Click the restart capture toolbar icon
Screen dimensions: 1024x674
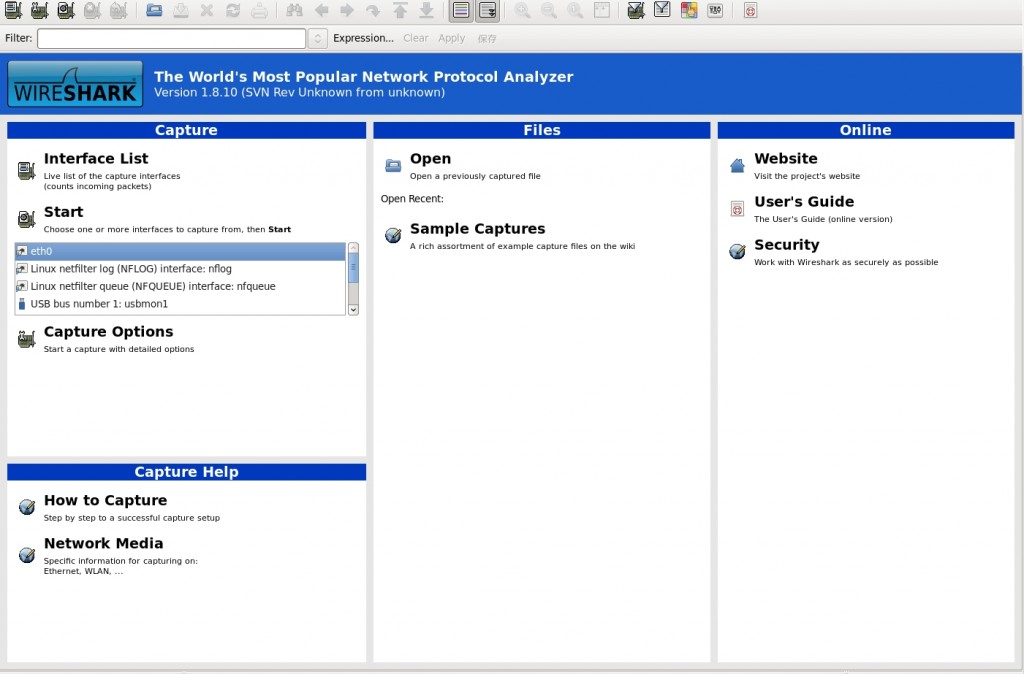pos(118,10)
